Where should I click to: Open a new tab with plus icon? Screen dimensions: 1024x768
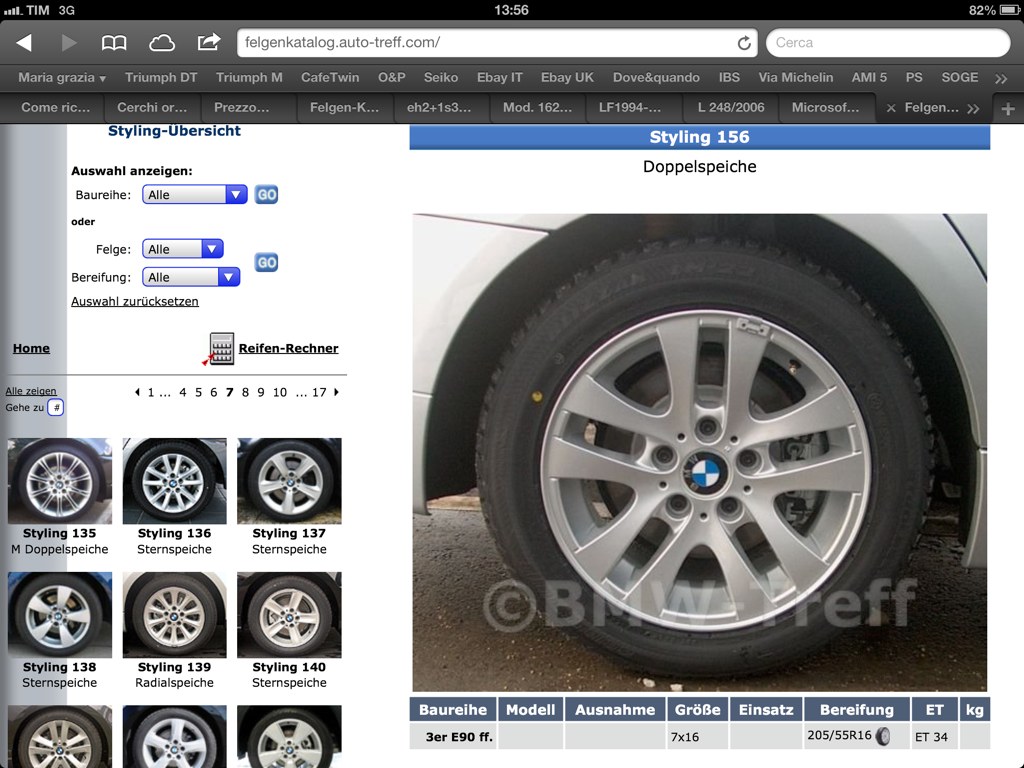(x=1007, y=109)
